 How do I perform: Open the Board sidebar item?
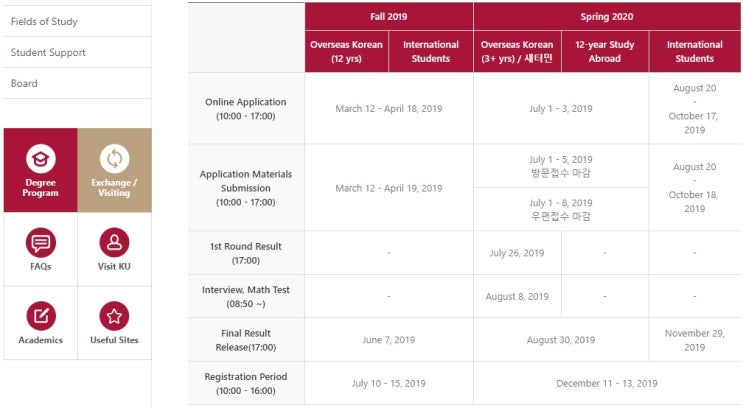pos(77,83)
